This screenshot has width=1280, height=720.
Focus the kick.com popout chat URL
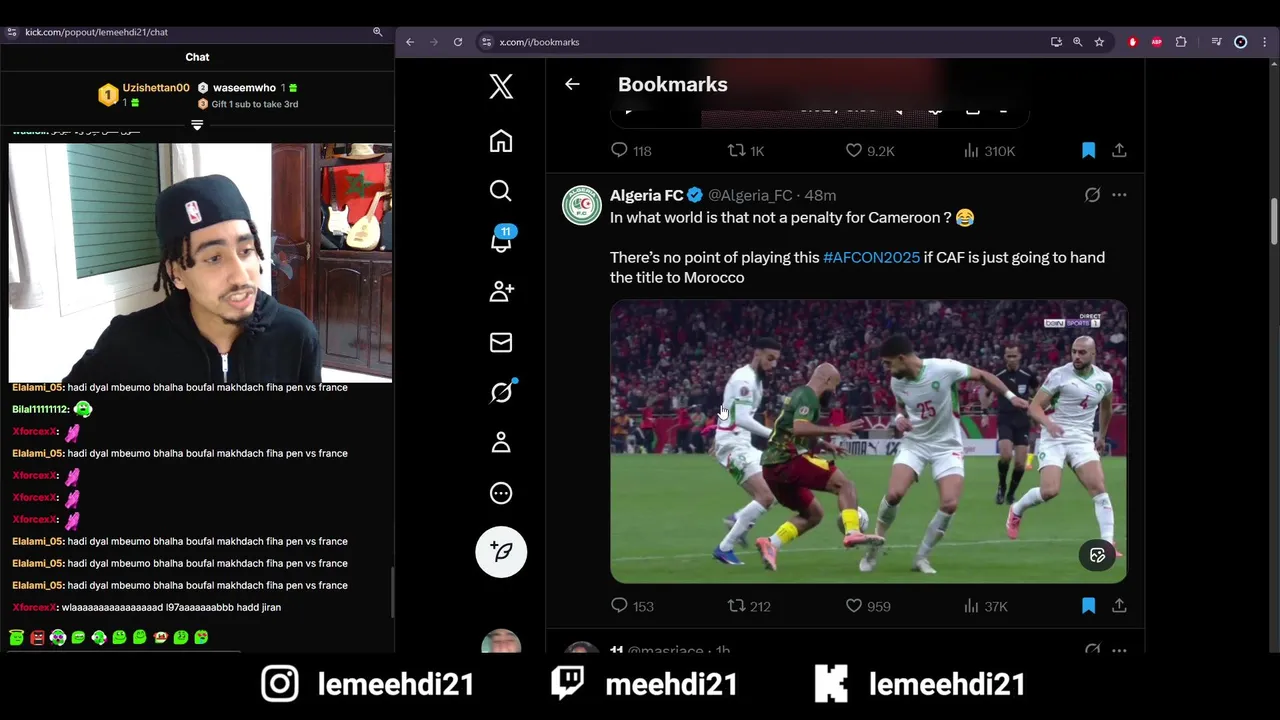(96, 32)
